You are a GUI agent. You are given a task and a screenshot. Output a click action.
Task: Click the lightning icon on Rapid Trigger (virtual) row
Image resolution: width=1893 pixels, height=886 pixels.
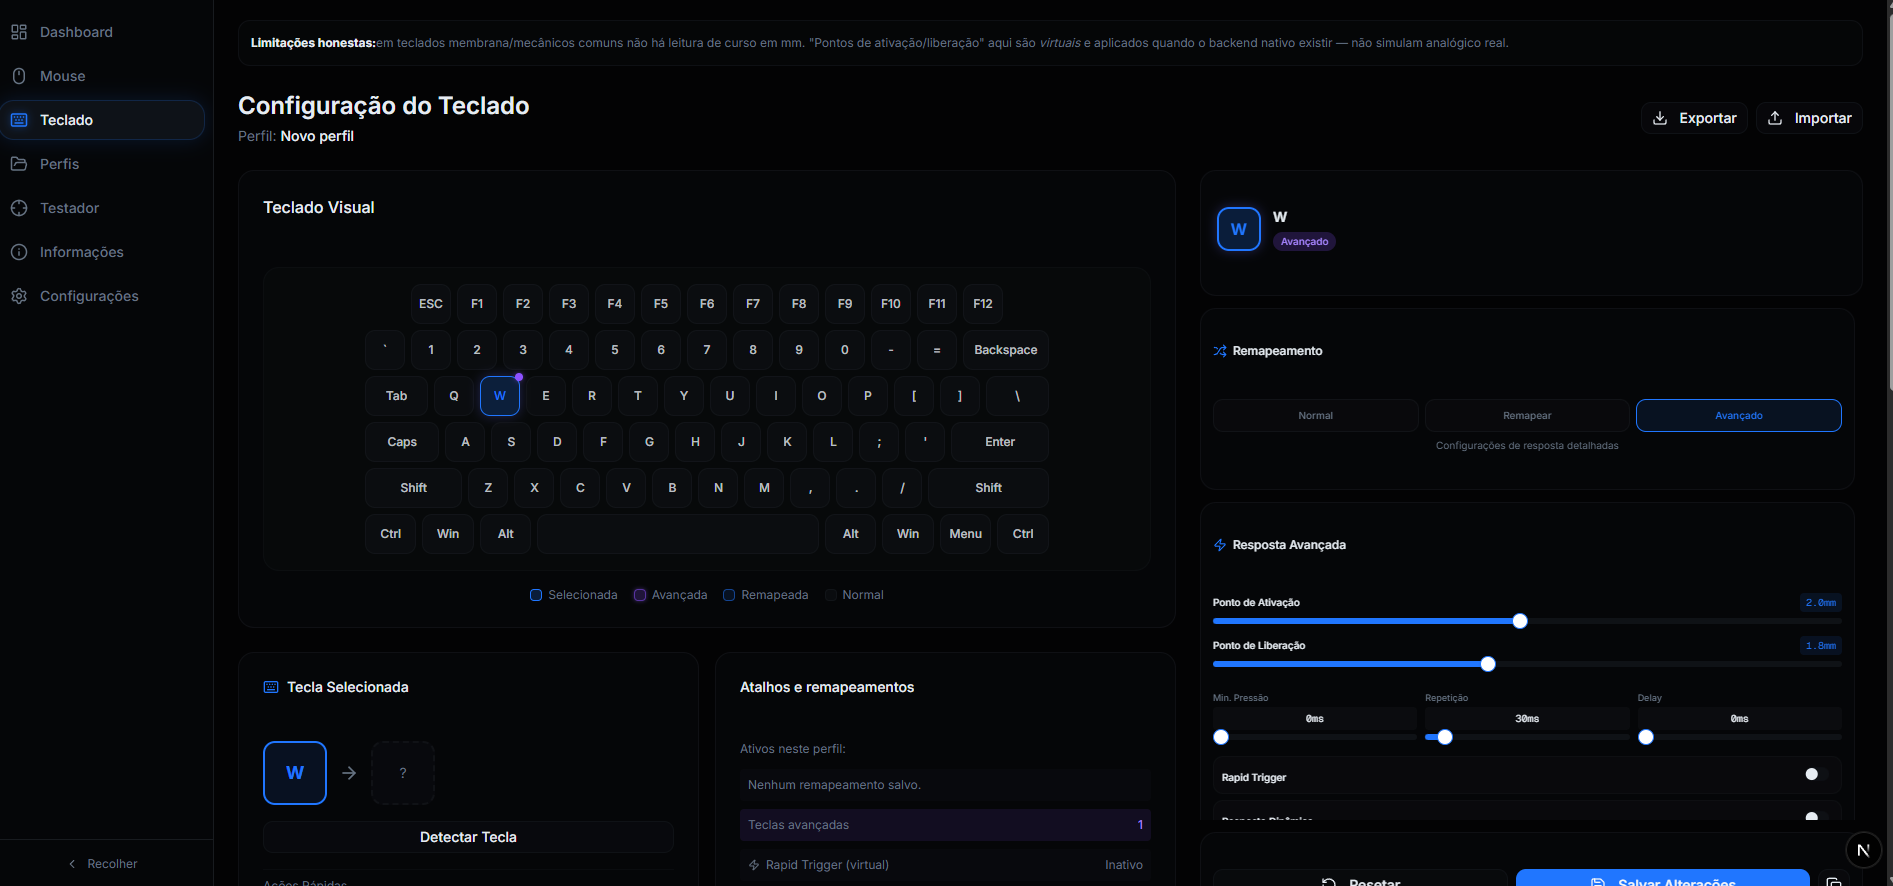tap(755, 865)
